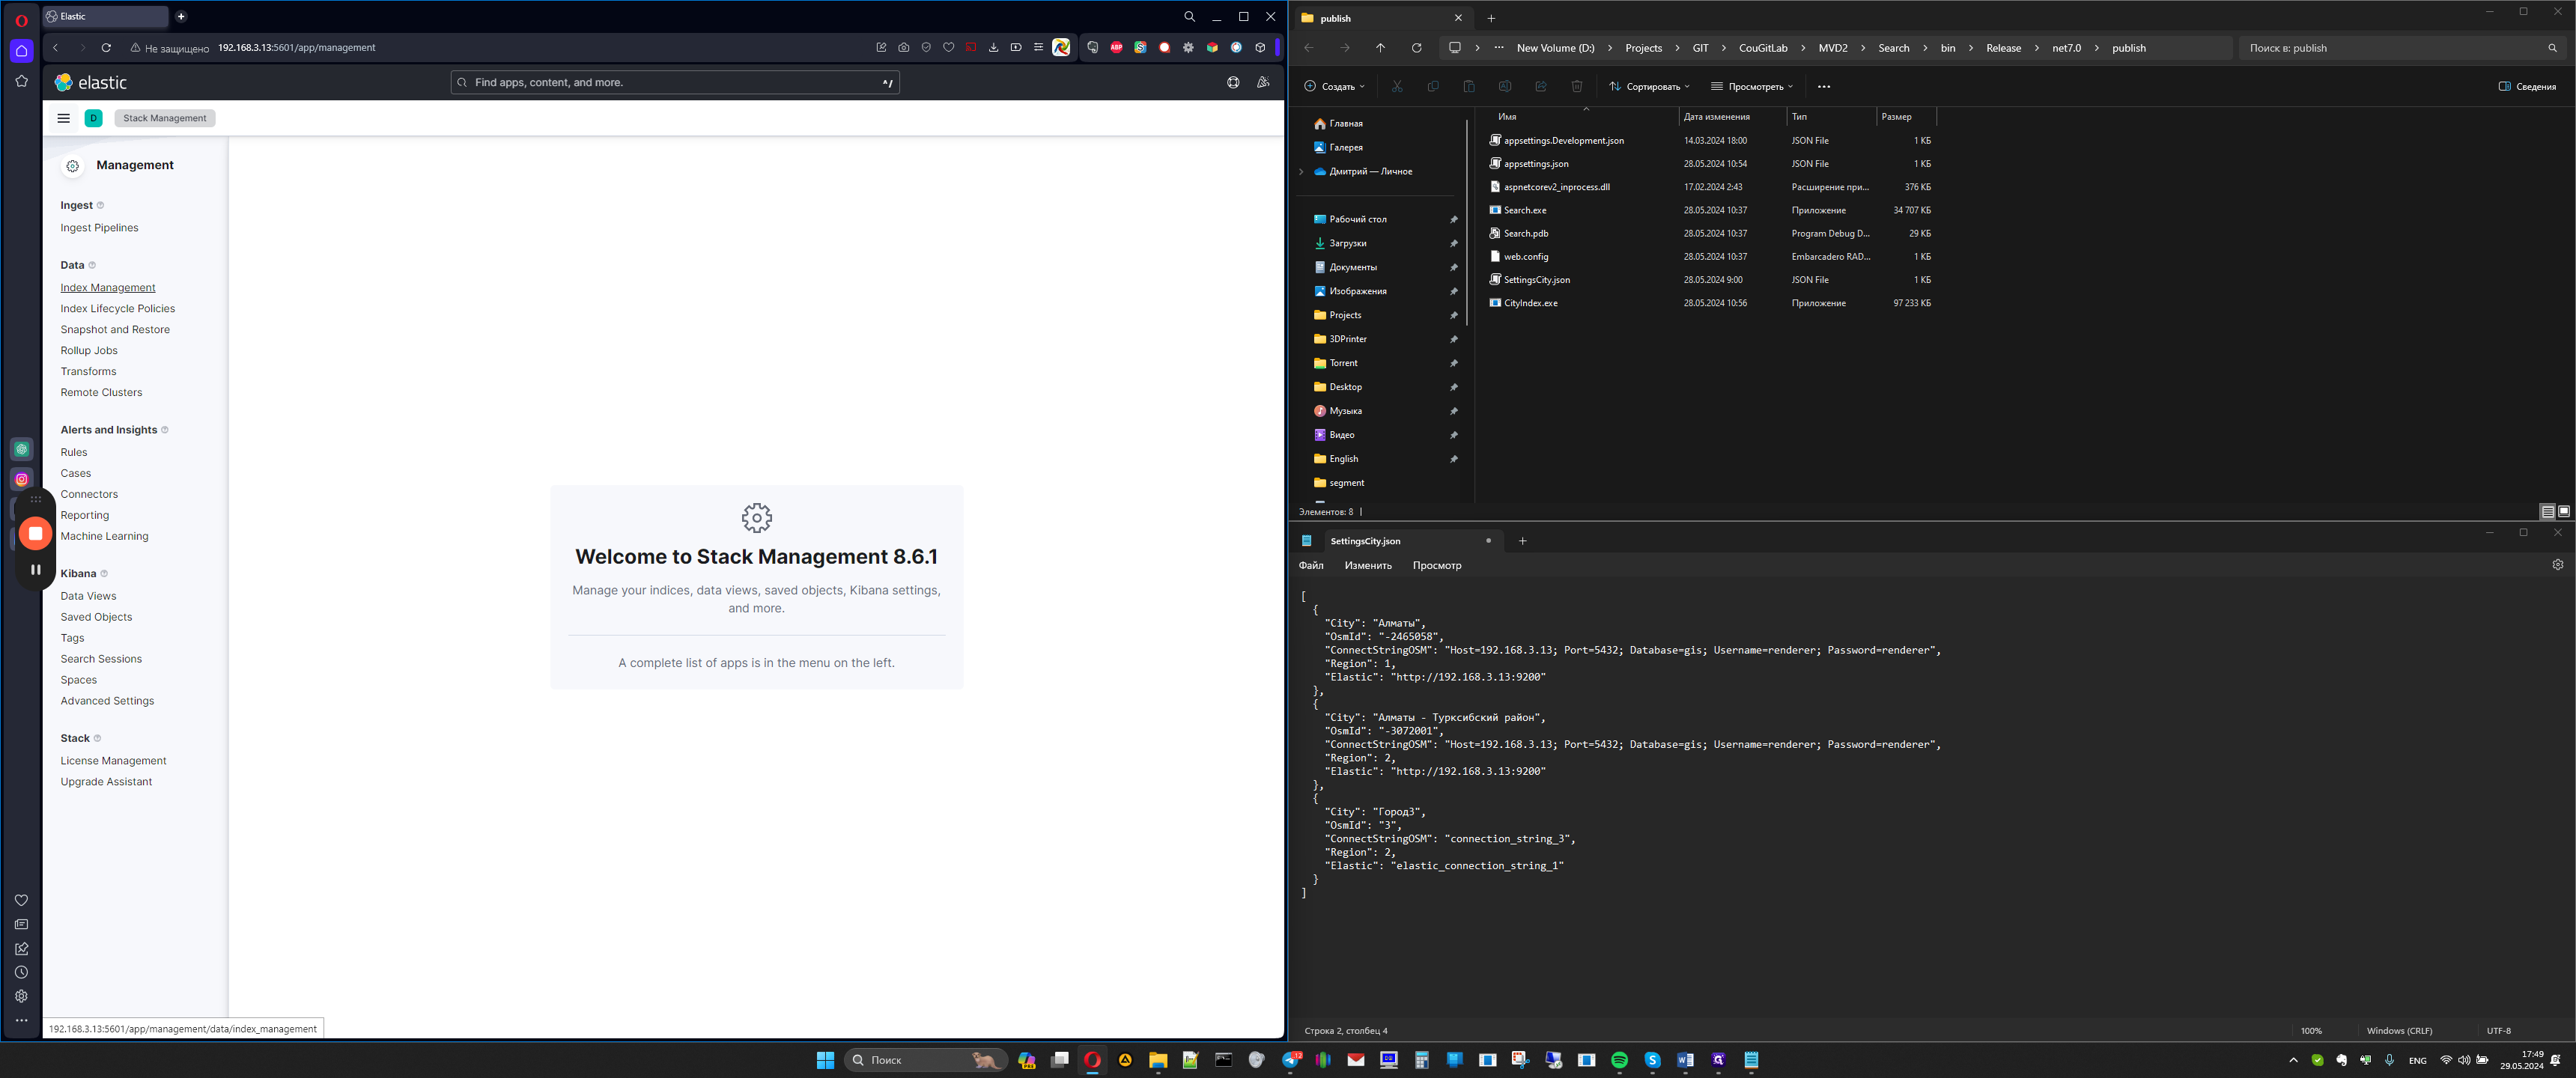
Task: Open Saved Objects in Kibana section
Action: tap(96, 617)
